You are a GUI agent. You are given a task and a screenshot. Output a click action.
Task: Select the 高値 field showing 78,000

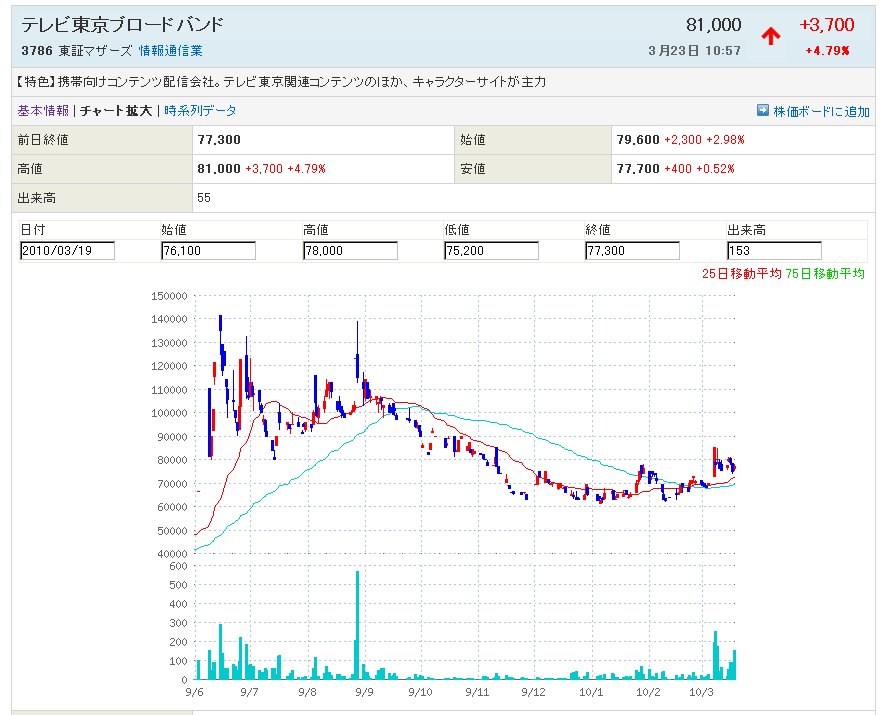350,251
